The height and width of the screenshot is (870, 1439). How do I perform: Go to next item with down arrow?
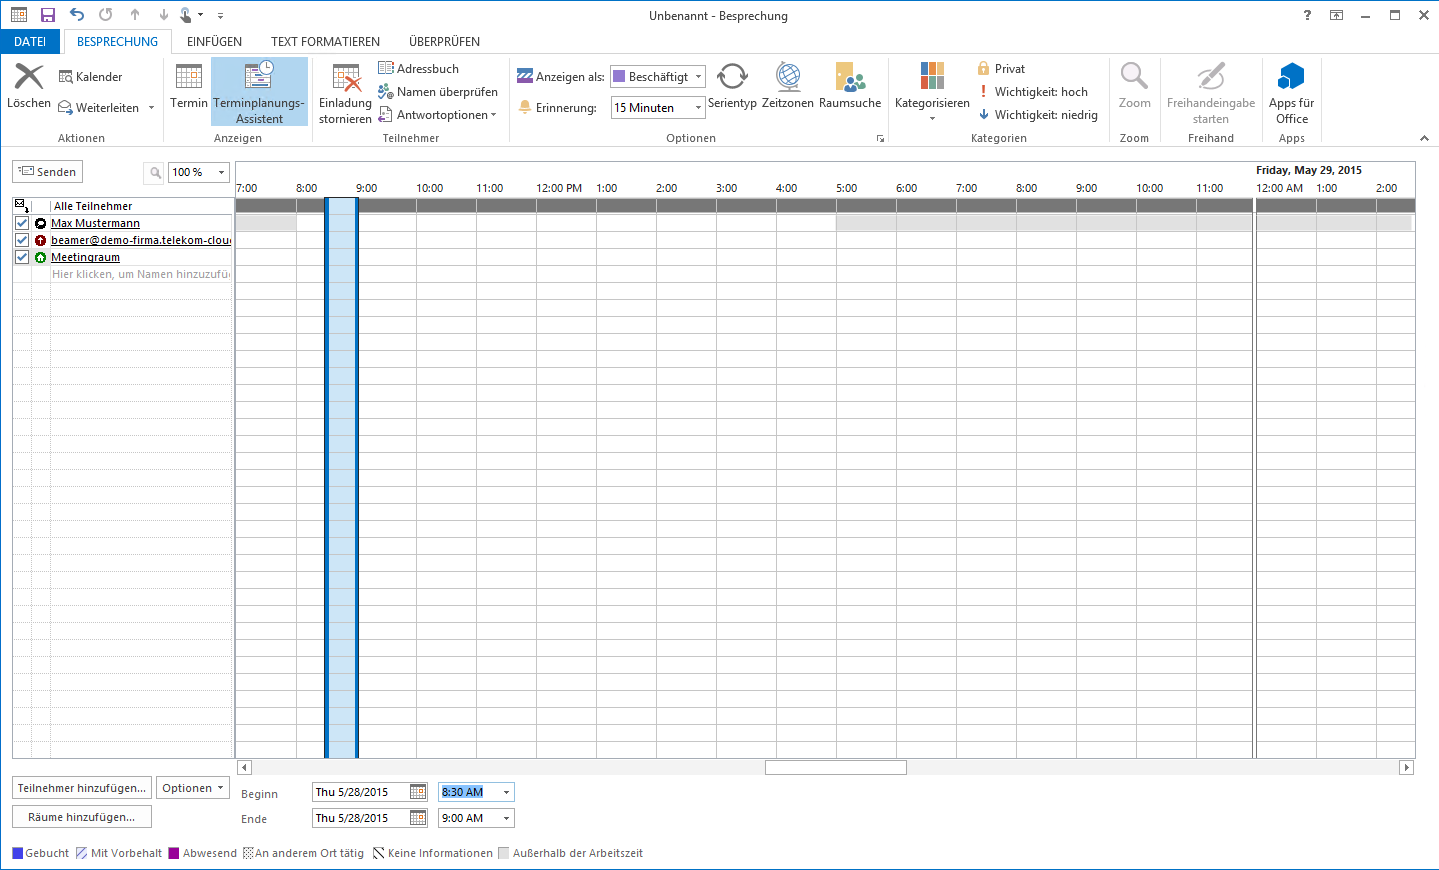pyautogui.click(x=164, y=15)
